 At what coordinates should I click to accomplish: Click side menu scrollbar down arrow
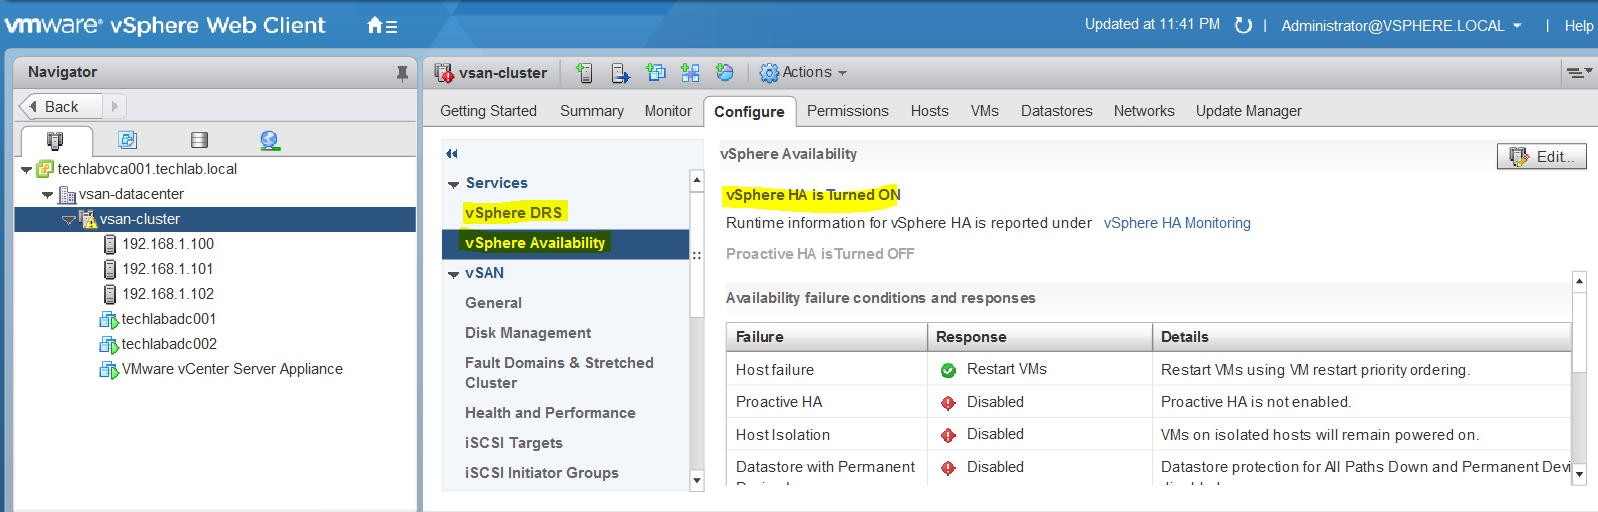tap(697, 480)
